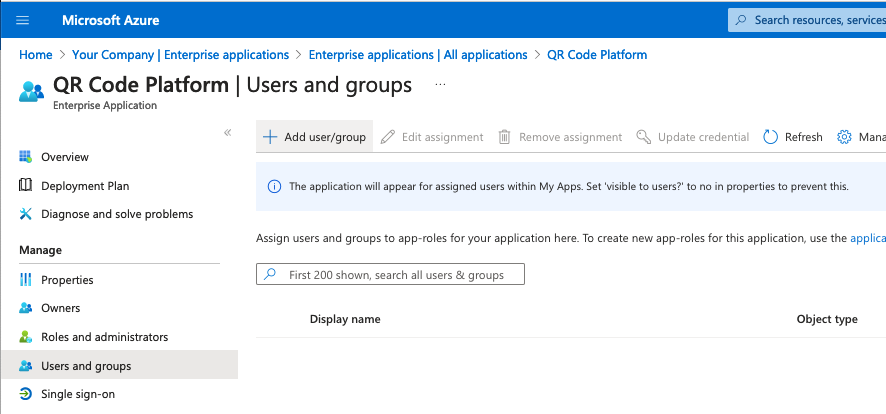Click Refresh in the toolbar

(793, 137)
